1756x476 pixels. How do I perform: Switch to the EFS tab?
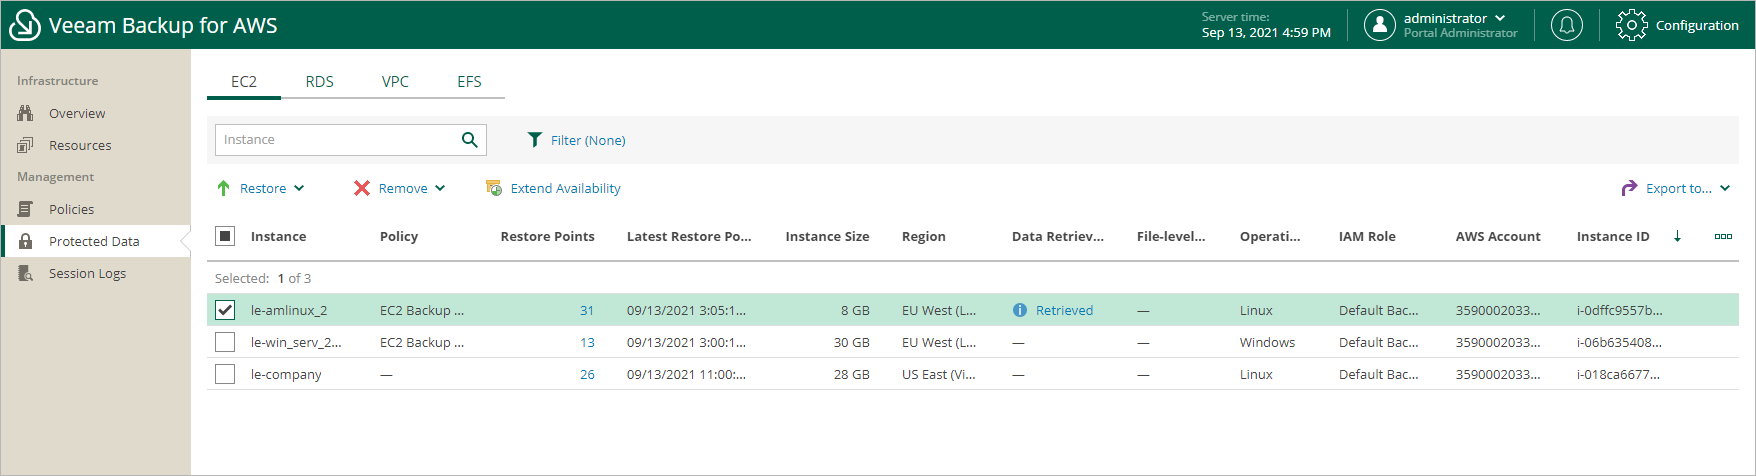469,82
